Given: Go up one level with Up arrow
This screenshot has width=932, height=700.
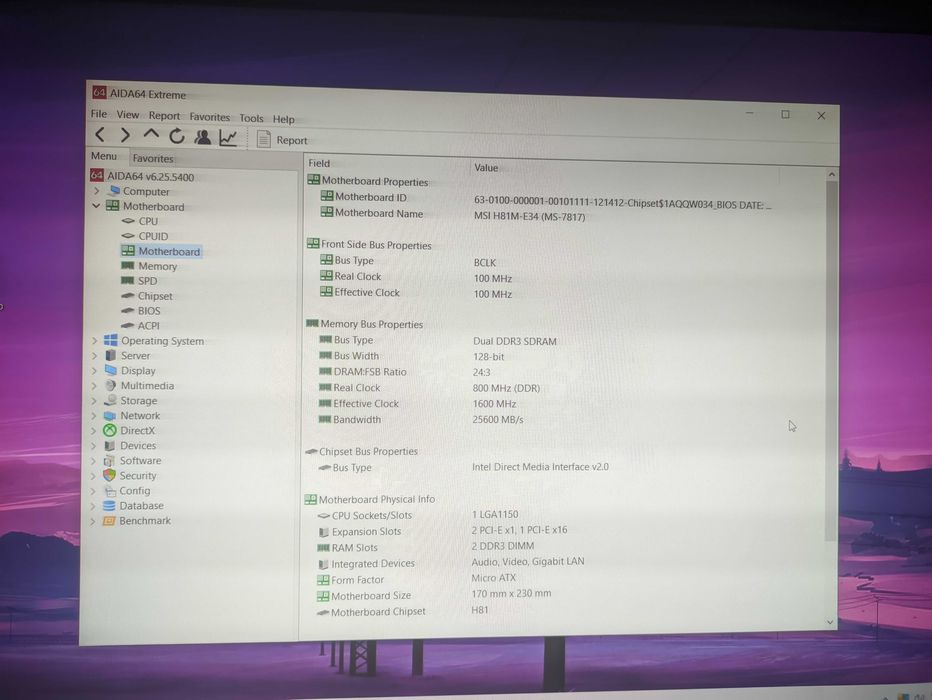Looking at the screenshot, I should (x=151, y=135).
